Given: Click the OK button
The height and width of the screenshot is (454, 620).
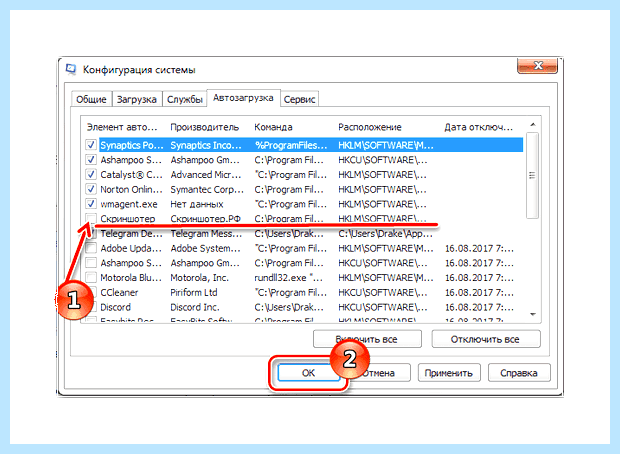Looking at the screenshot, I should coord(308,373).
